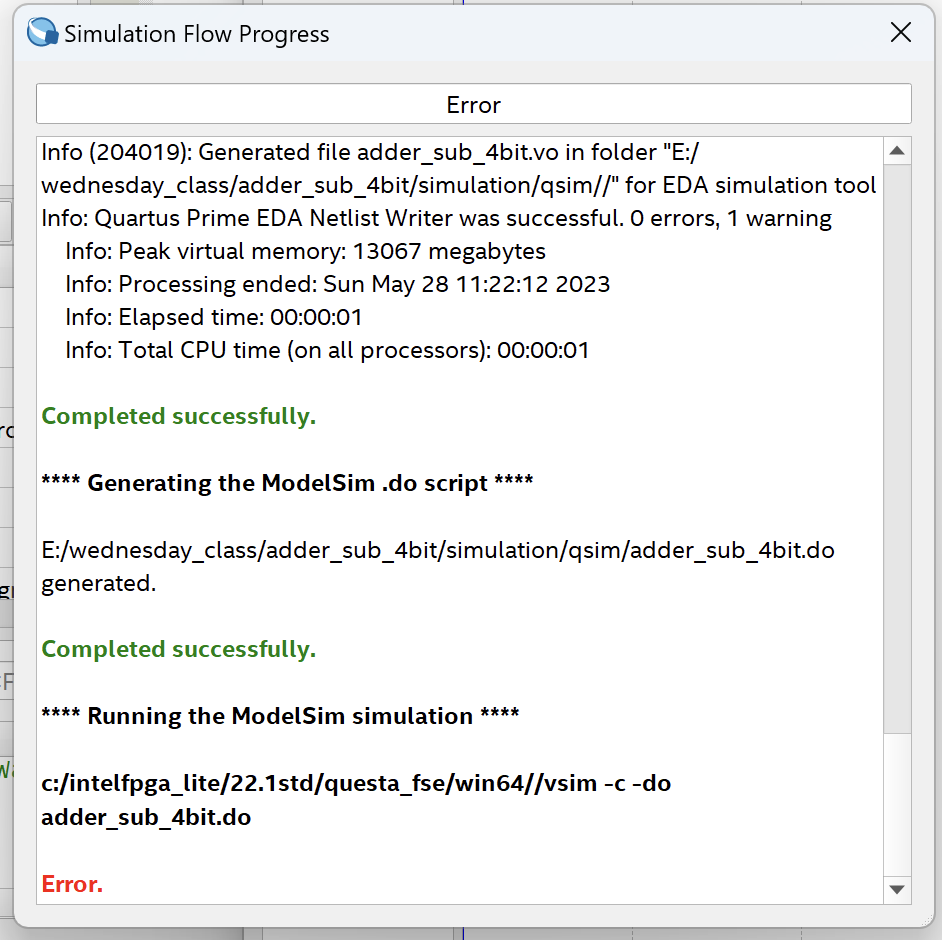Click the scrollbar down arrow
Image resolution: width=942 pixels, height=940 pixels.
click(897, 889)
